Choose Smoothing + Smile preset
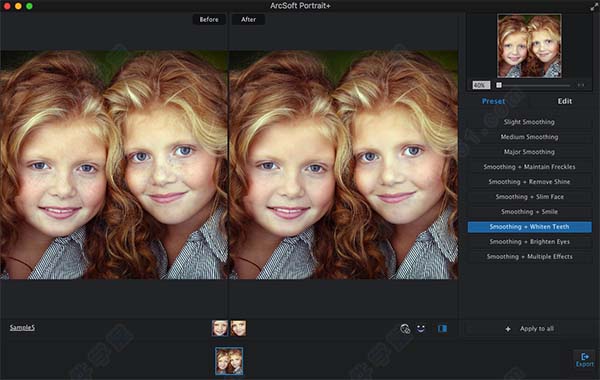 (529, 212)
